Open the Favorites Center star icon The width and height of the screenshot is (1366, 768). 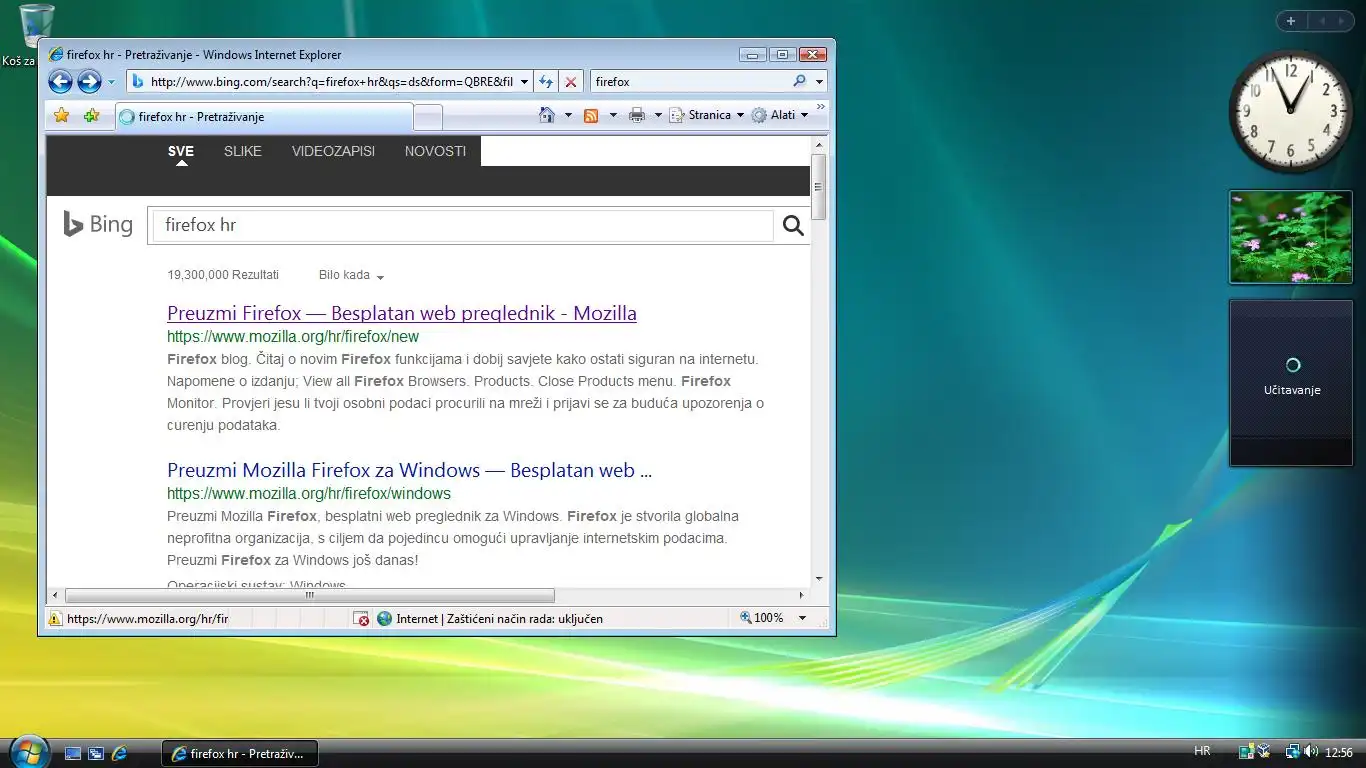(62, 116)
